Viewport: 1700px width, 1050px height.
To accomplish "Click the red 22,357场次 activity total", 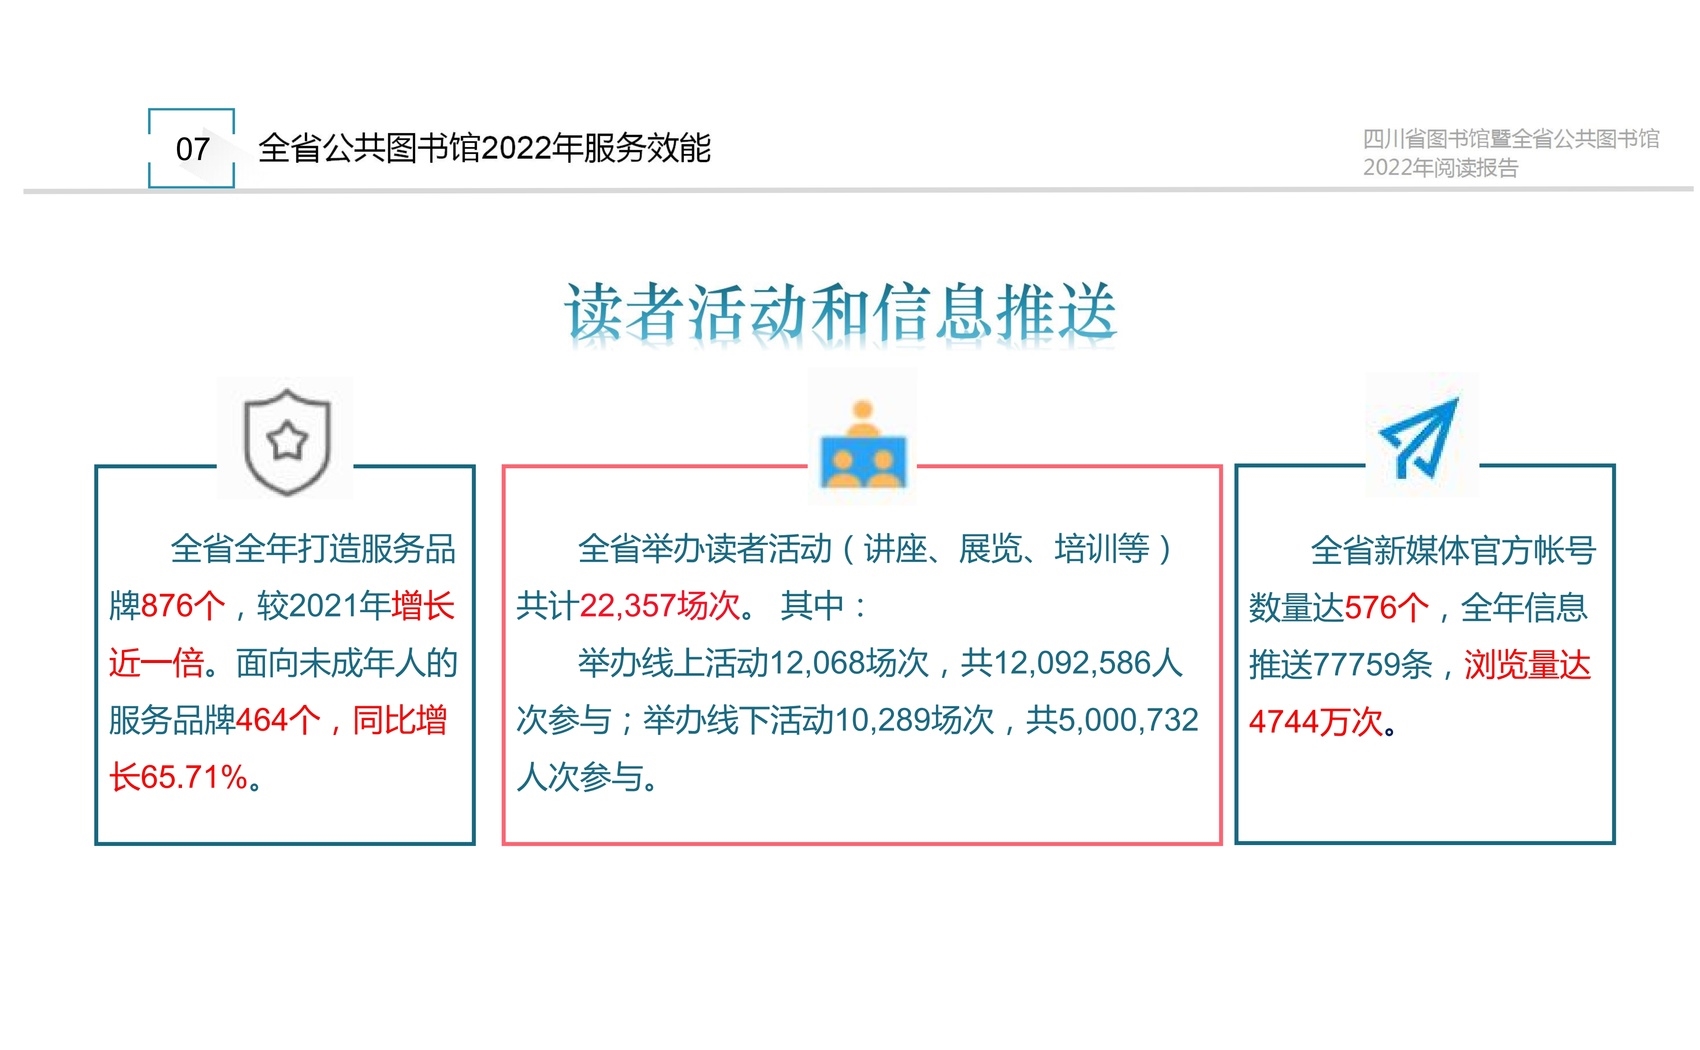I will tap(660, 606).
